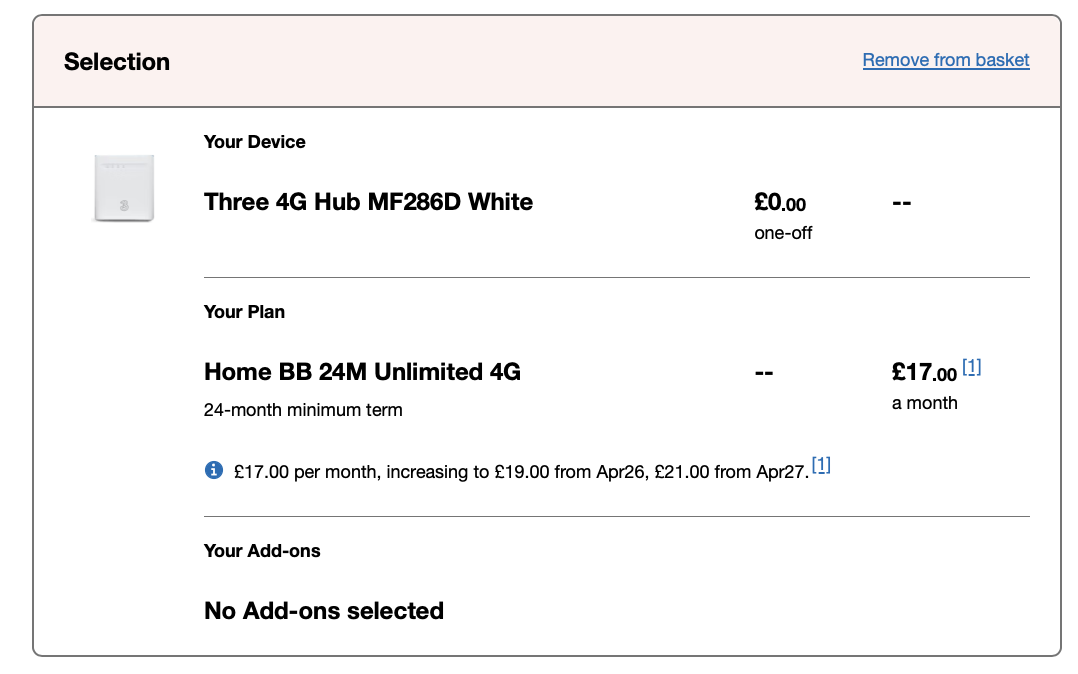This screenshot has height=674, width=1078.
Task: Open footnote [1] next to £17.00 price
Action: (971, 367)
